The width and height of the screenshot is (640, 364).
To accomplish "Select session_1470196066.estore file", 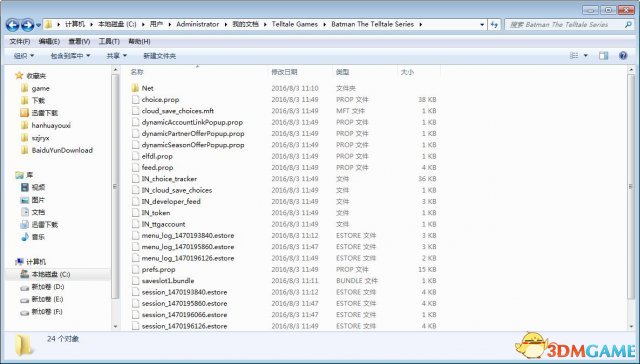I will 184,315.
